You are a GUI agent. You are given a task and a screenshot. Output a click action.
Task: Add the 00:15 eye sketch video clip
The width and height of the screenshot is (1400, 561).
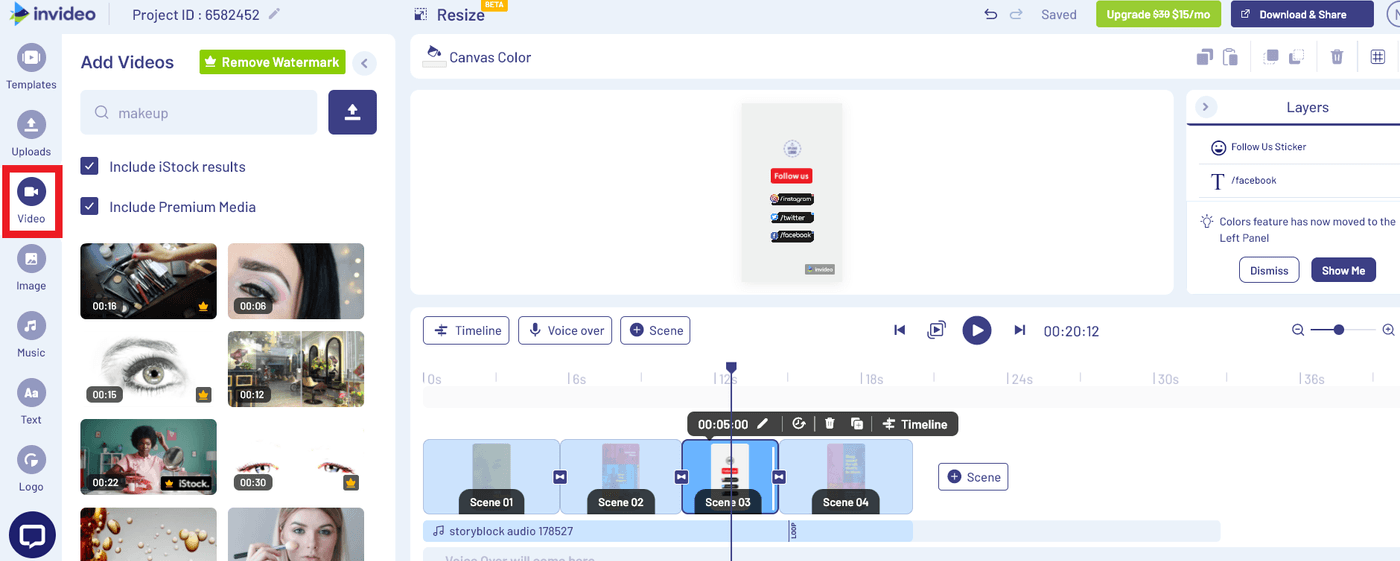pyautogui.click(x=148, y=369)
